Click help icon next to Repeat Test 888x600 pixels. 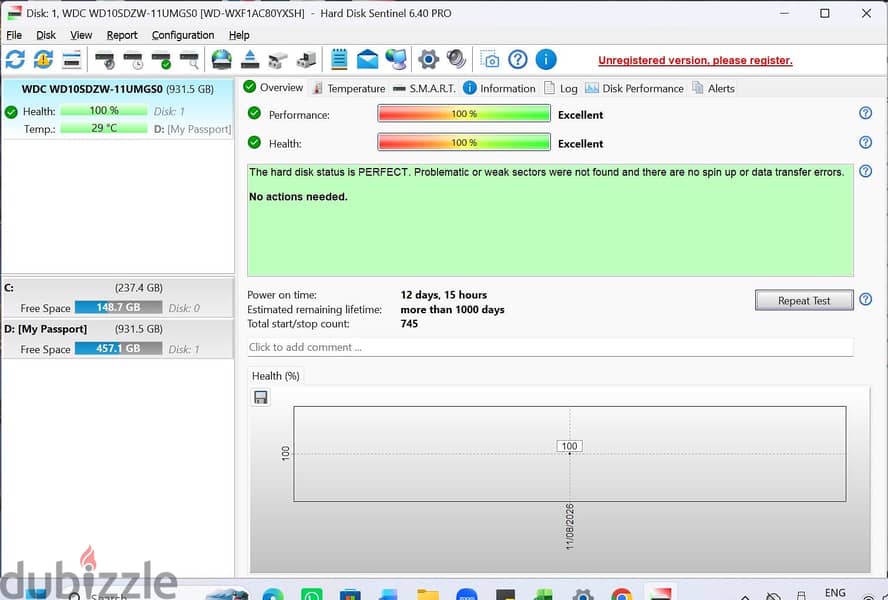click(865, 299)
